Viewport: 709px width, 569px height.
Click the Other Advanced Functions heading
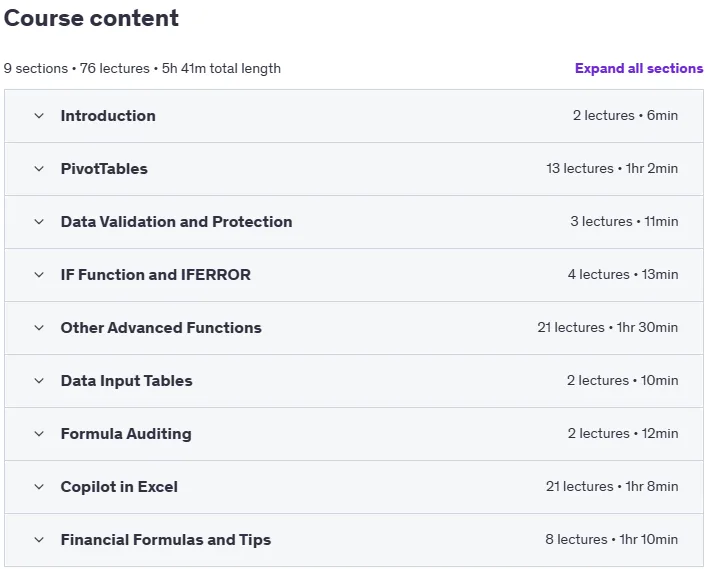click(x=161, y=327)
